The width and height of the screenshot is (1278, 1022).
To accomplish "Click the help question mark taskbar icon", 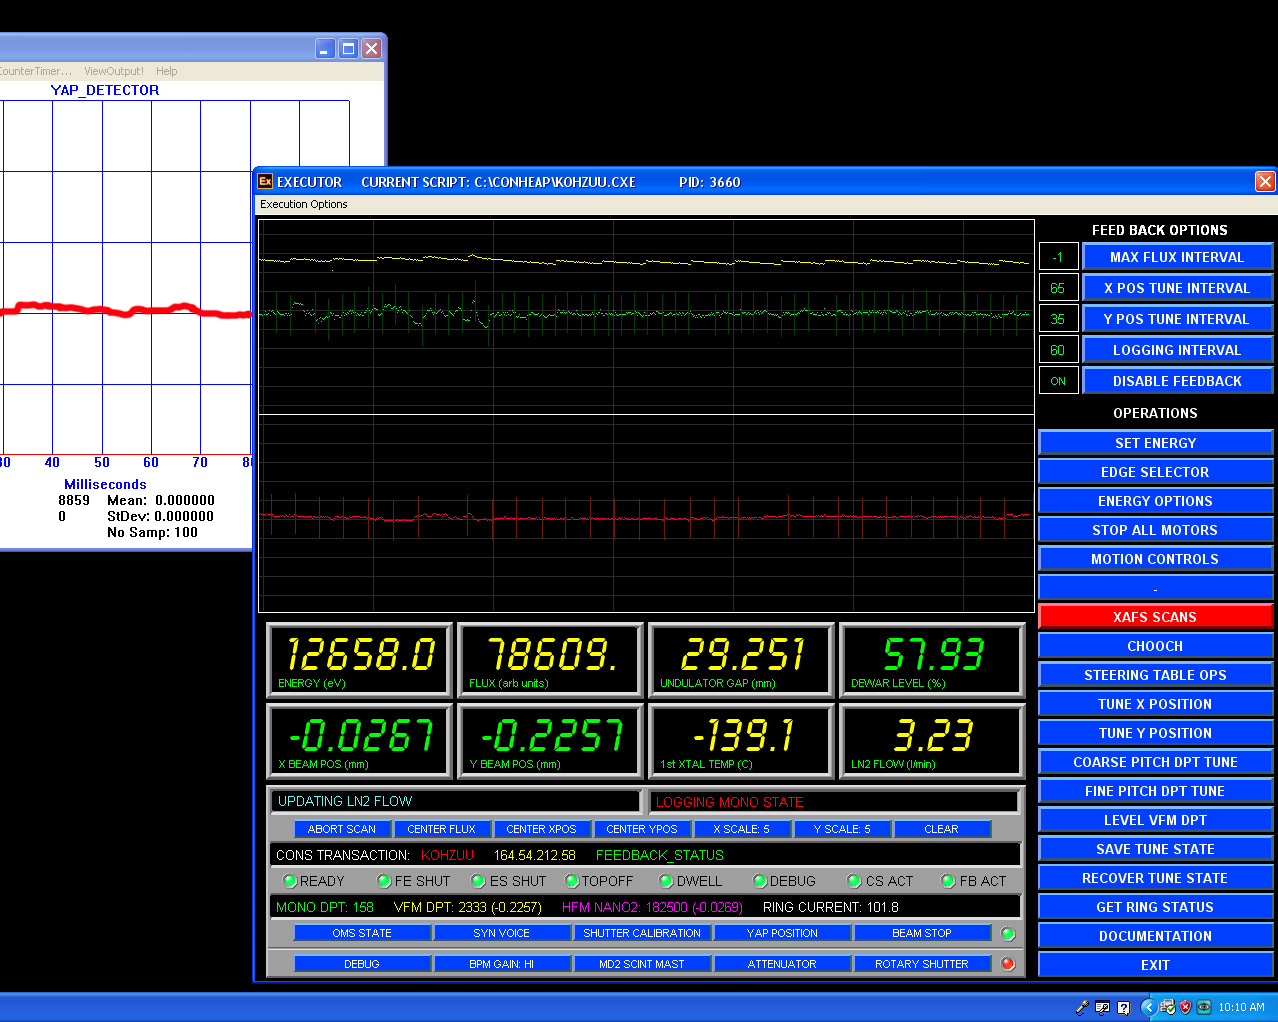I will [x=1124, y=1007].
